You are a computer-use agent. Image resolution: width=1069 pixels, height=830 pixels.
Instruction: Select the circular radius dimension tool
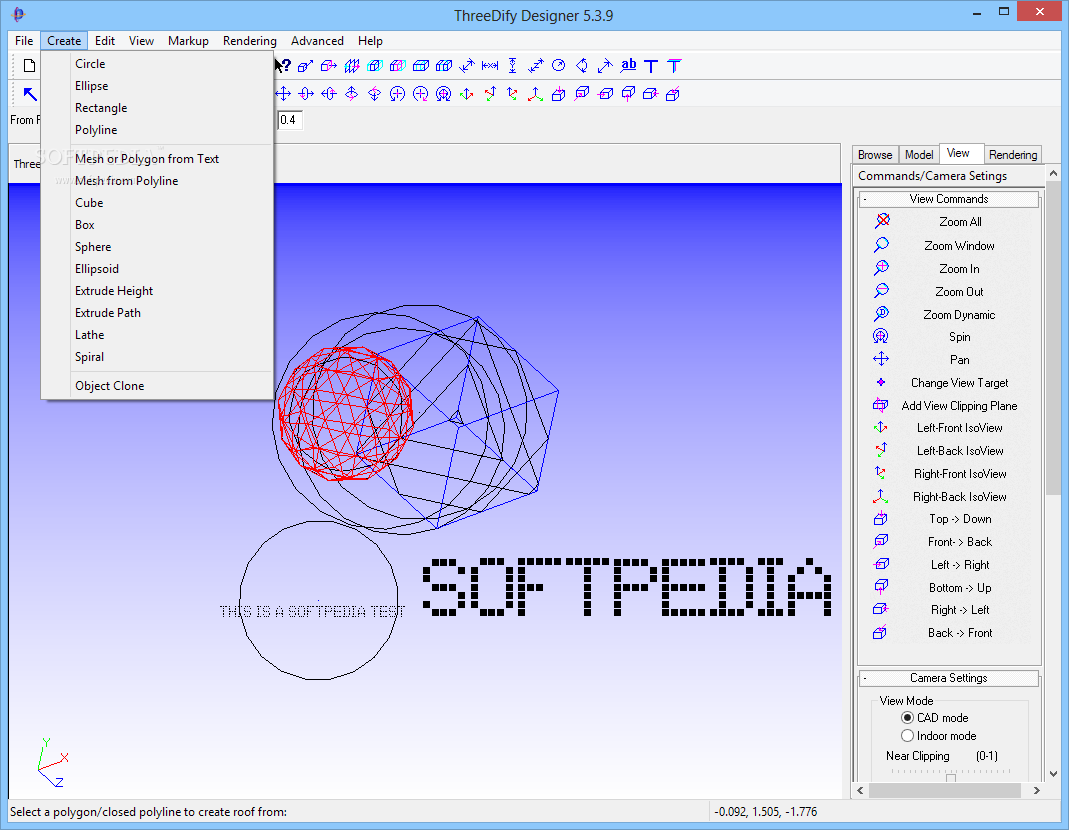[558, 65]
